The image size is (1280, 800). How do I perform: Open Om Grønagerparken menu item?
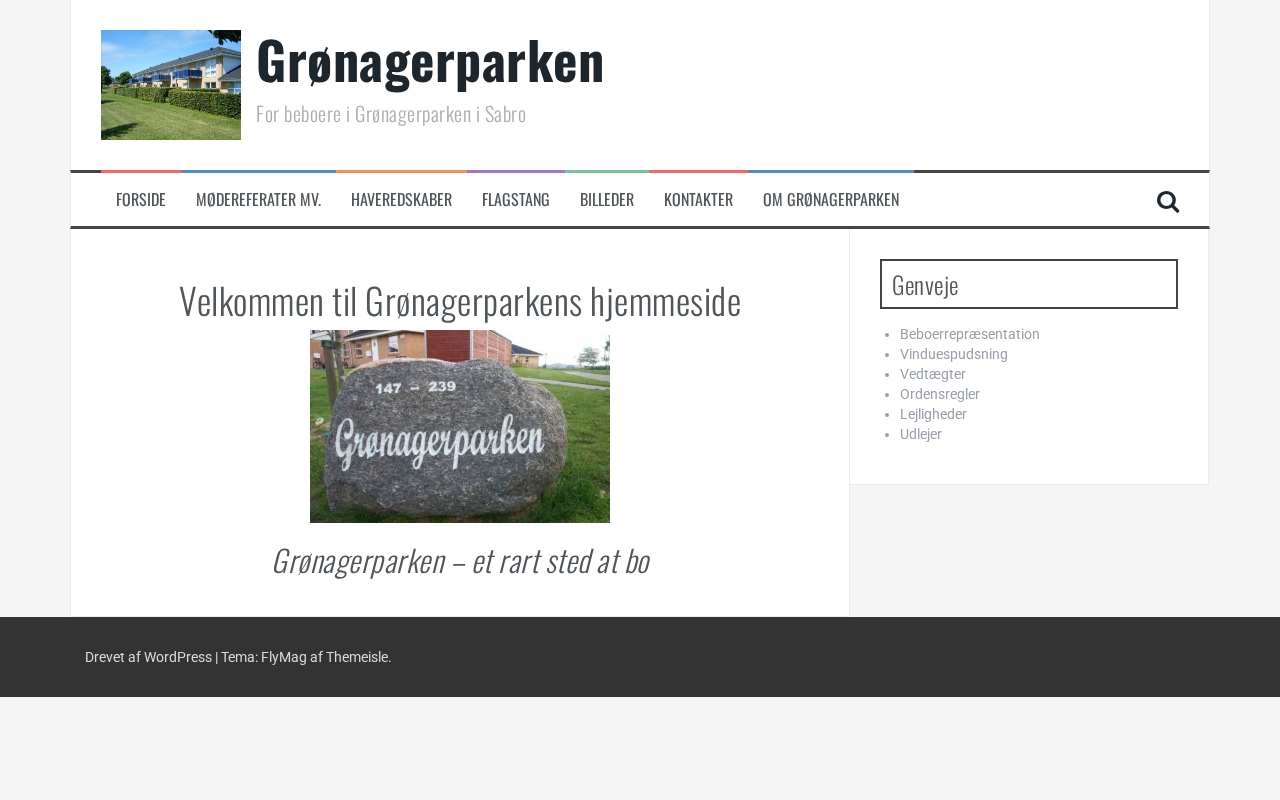click(831, 199)
